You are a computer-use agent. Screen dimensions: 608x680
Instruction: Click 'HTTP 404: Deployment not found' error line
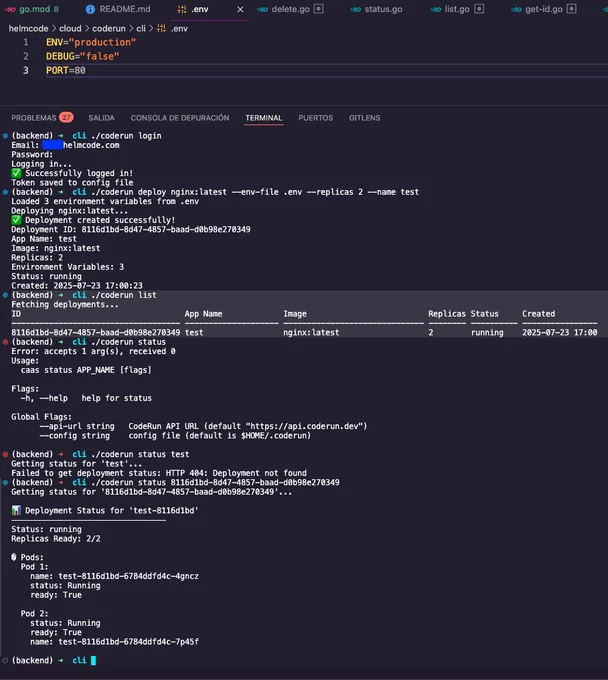(159, 473)
